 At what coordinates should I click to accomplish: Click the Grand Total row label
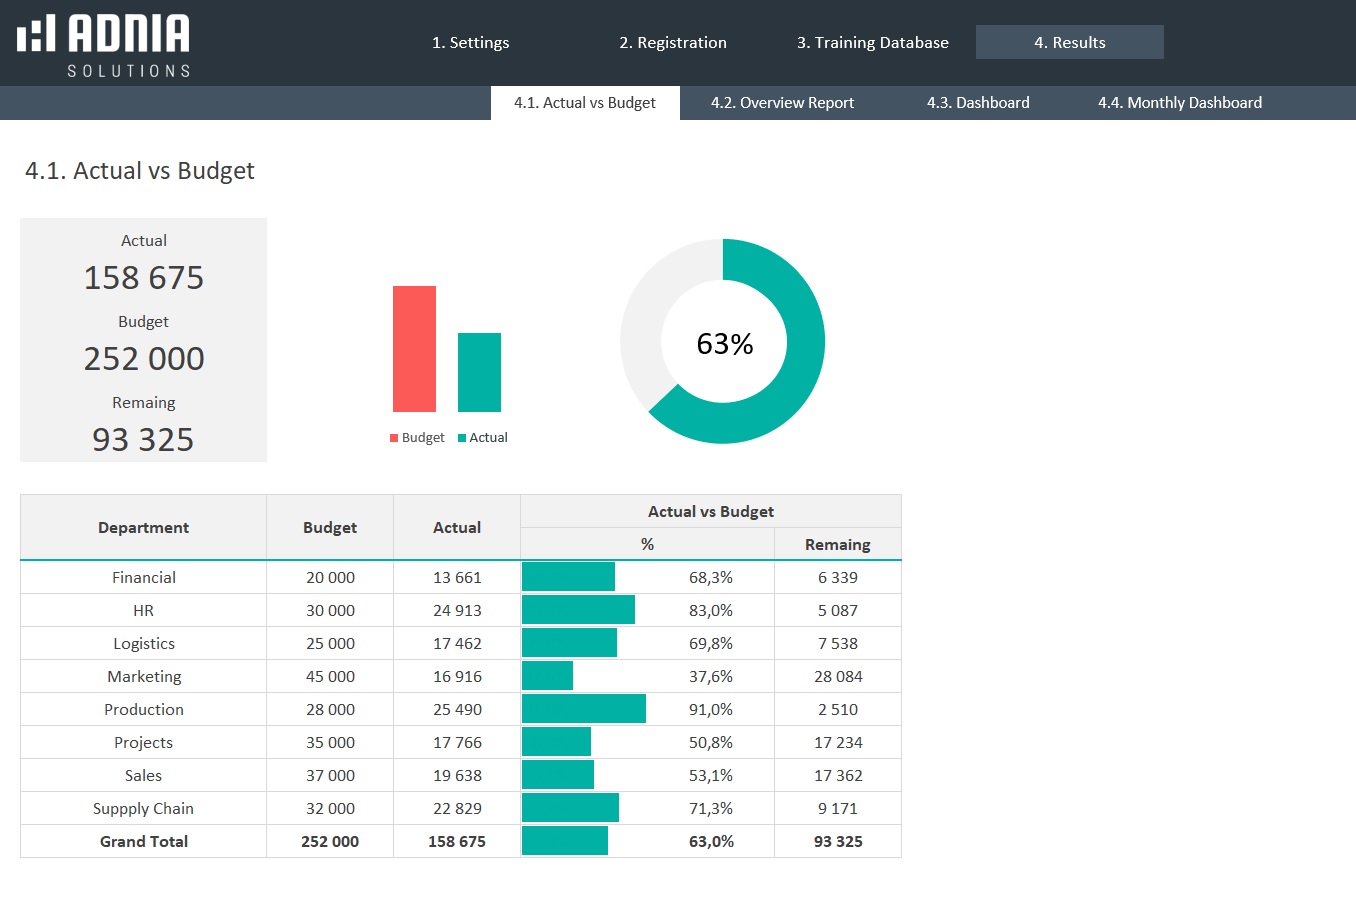[144, 841]
